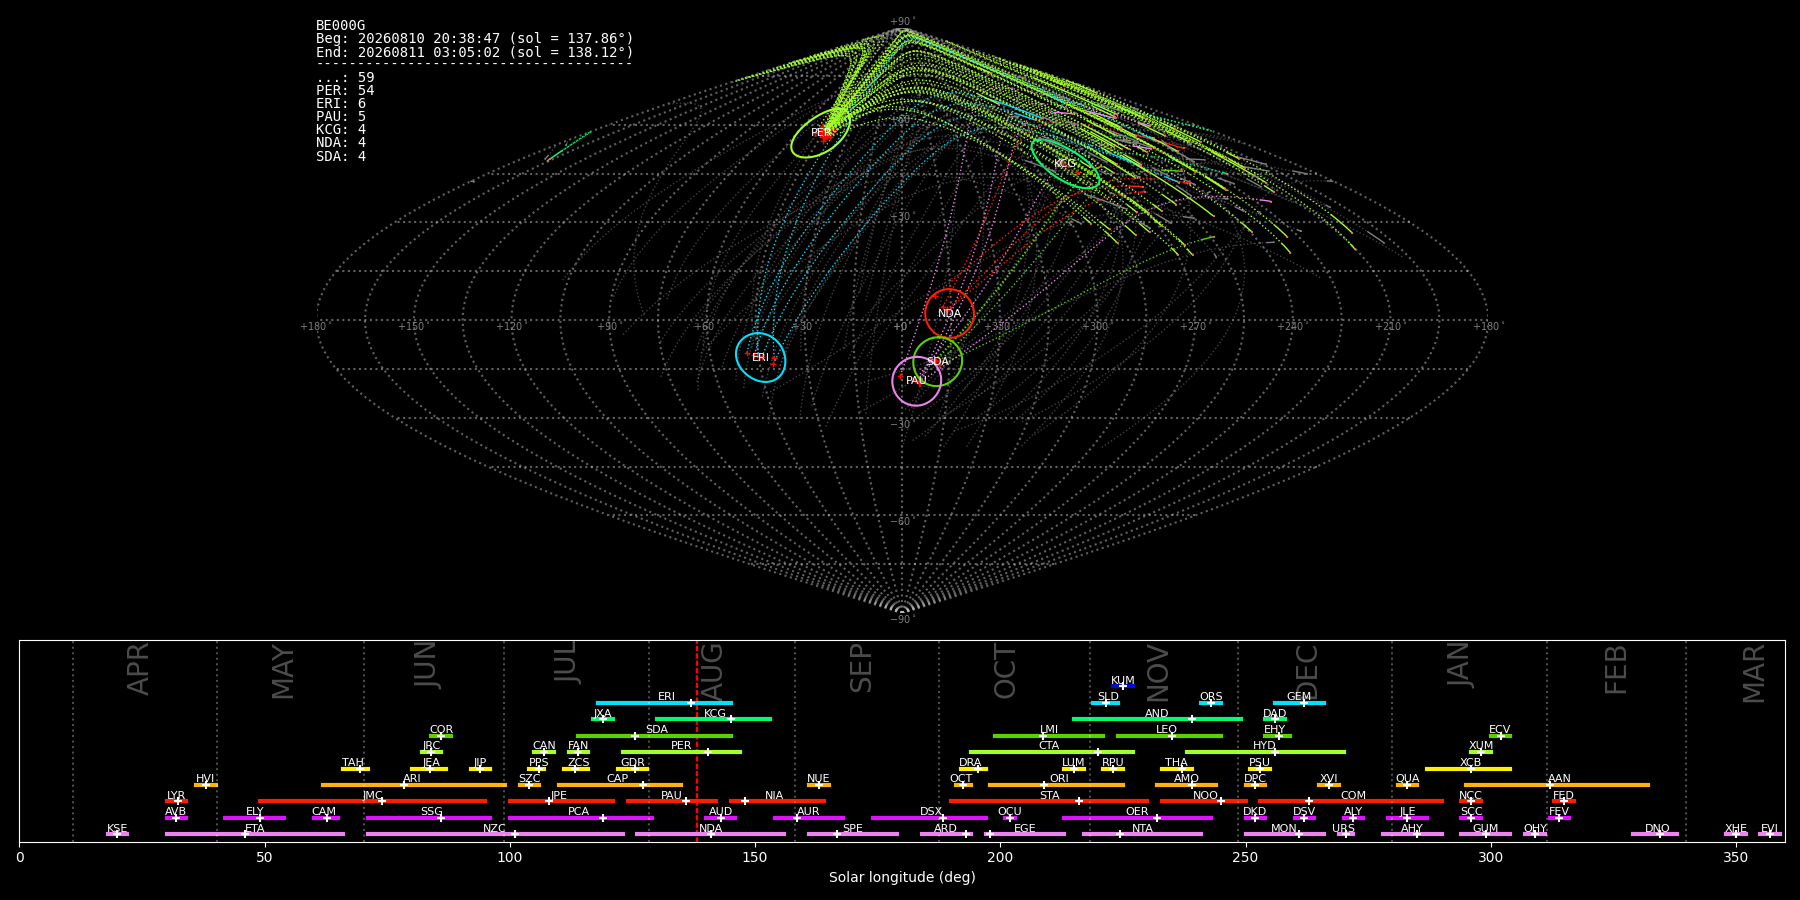1800x900 pixels.
Task: Click the HYD yellow-green shower bar
Action: click(x=1265, y=752)
